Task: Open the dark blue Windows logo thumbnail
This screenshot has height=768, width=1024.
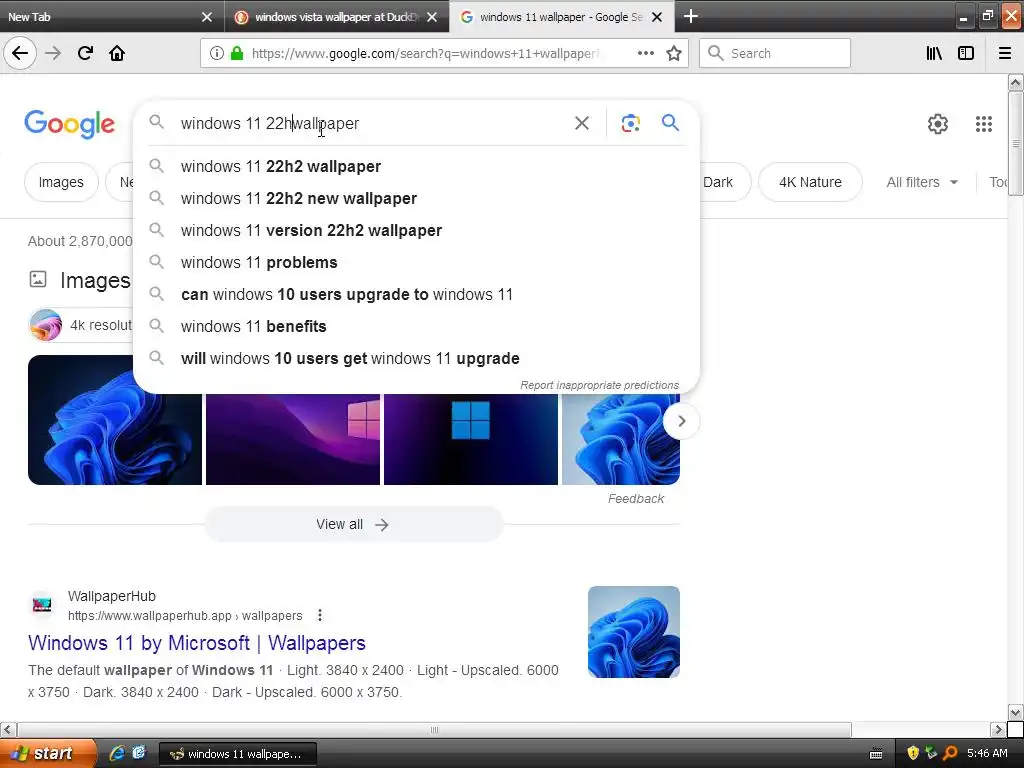Action: tap(471, 439)
